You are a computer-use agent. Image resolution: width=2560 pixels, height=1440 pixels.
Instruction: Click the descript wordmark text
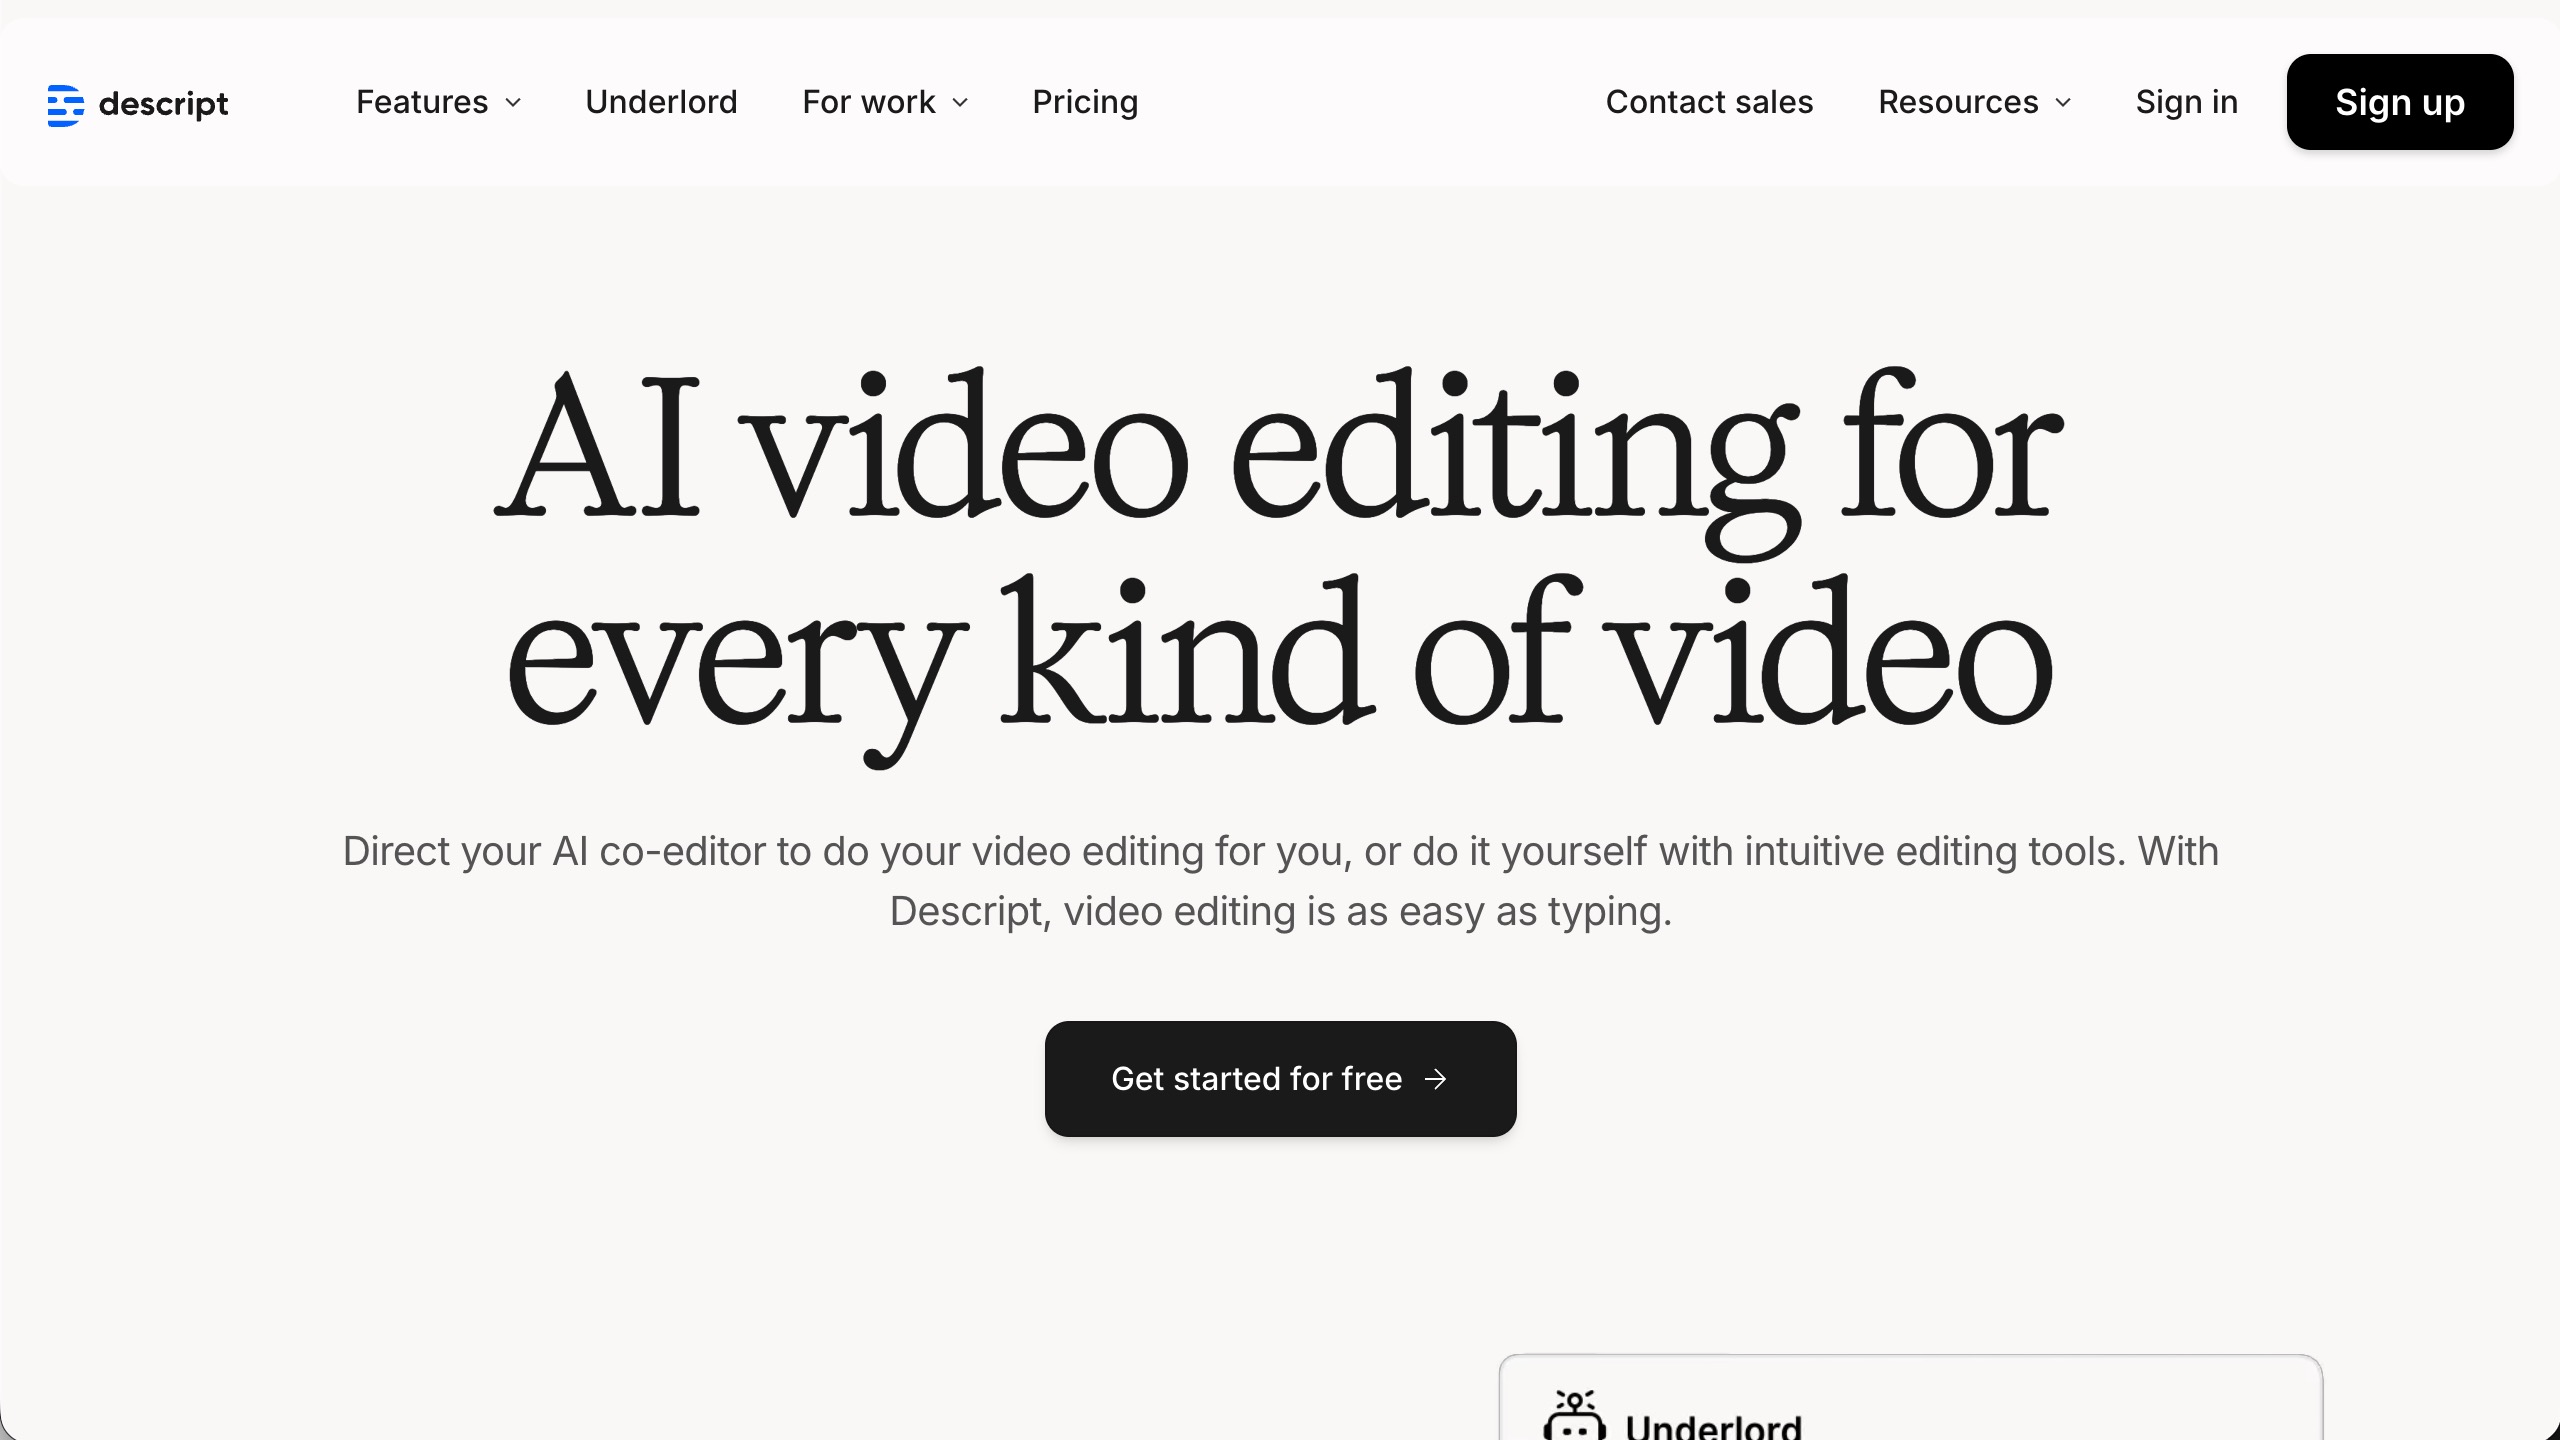[164, 104]
